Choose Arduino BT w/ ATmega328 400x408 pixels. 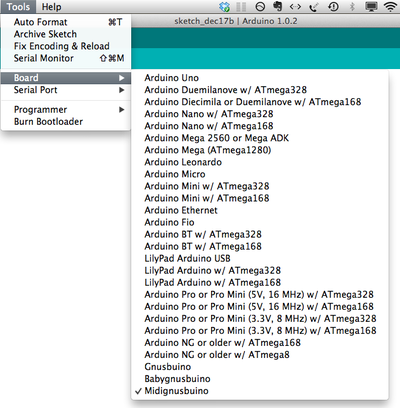pyautogui.click(x=260, y=234)
